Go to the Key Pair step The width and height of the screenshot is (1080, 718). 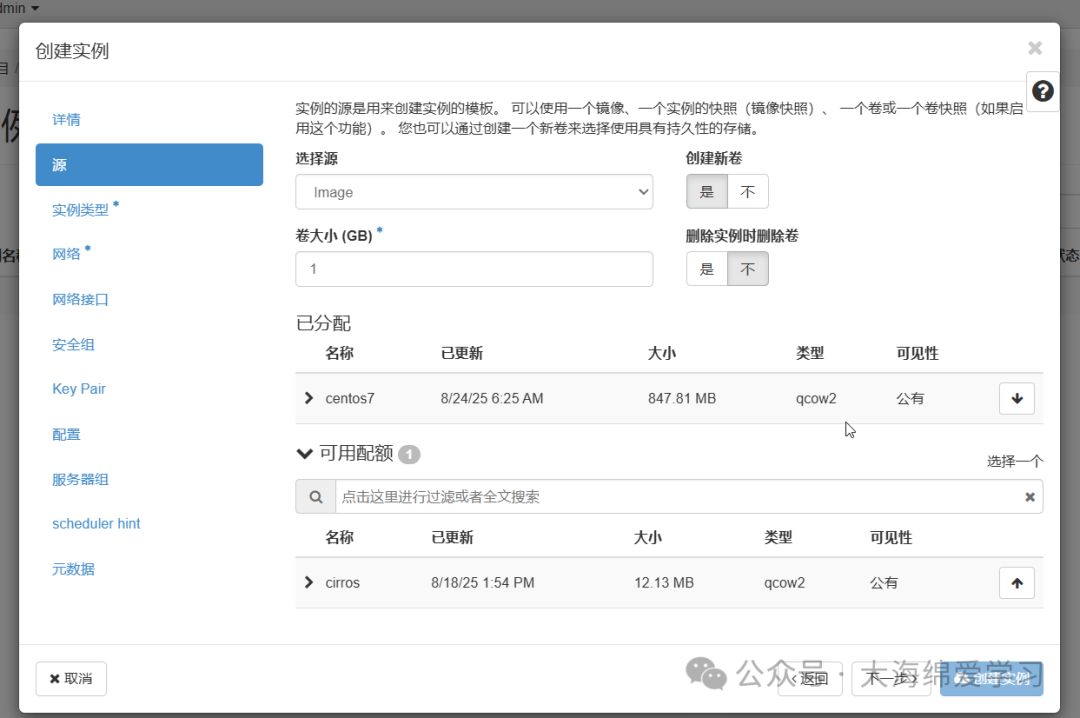[79, 389]
